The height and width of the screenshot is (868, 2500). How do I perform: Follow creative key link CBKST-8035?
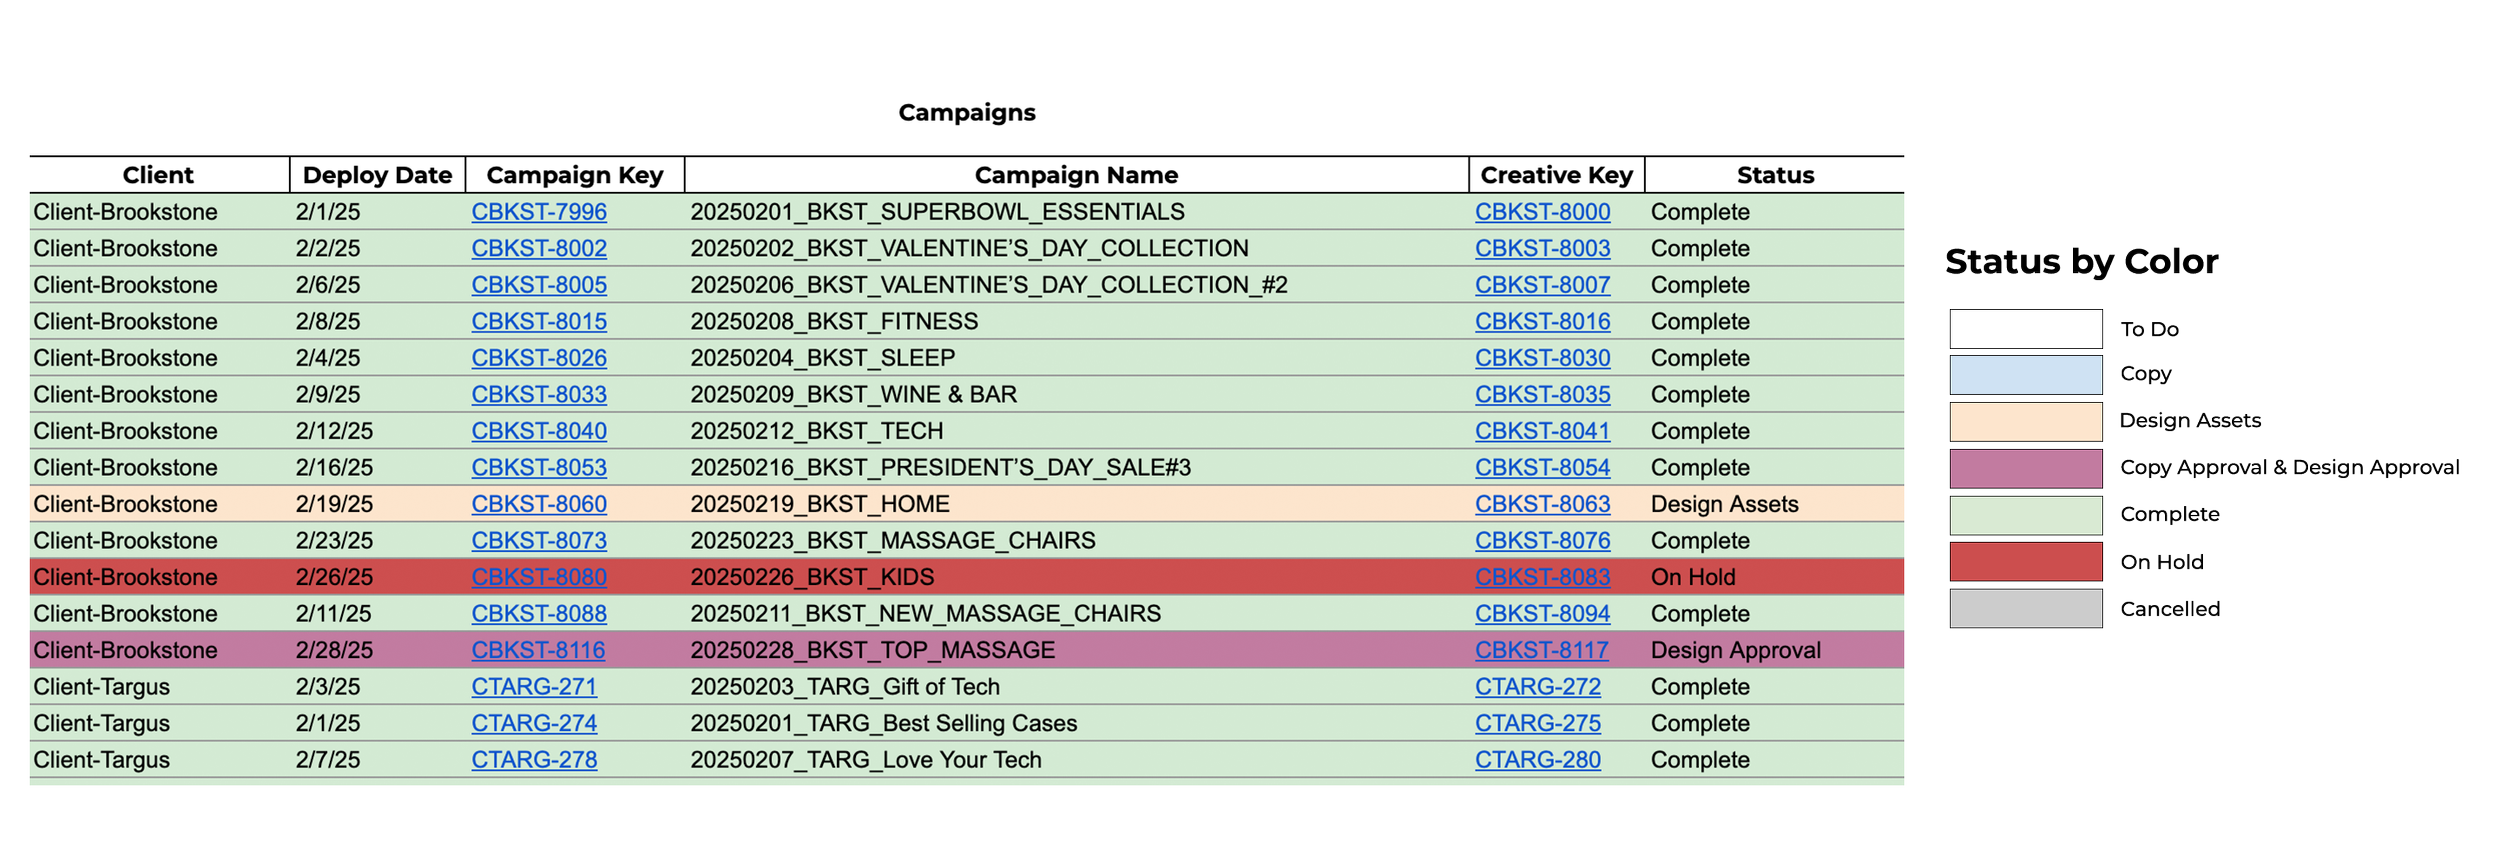click(x=1543, y=394)
